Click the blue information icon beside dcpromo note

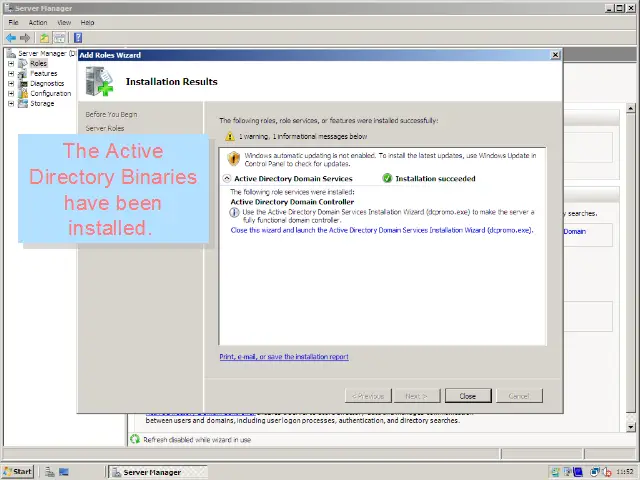234,212
